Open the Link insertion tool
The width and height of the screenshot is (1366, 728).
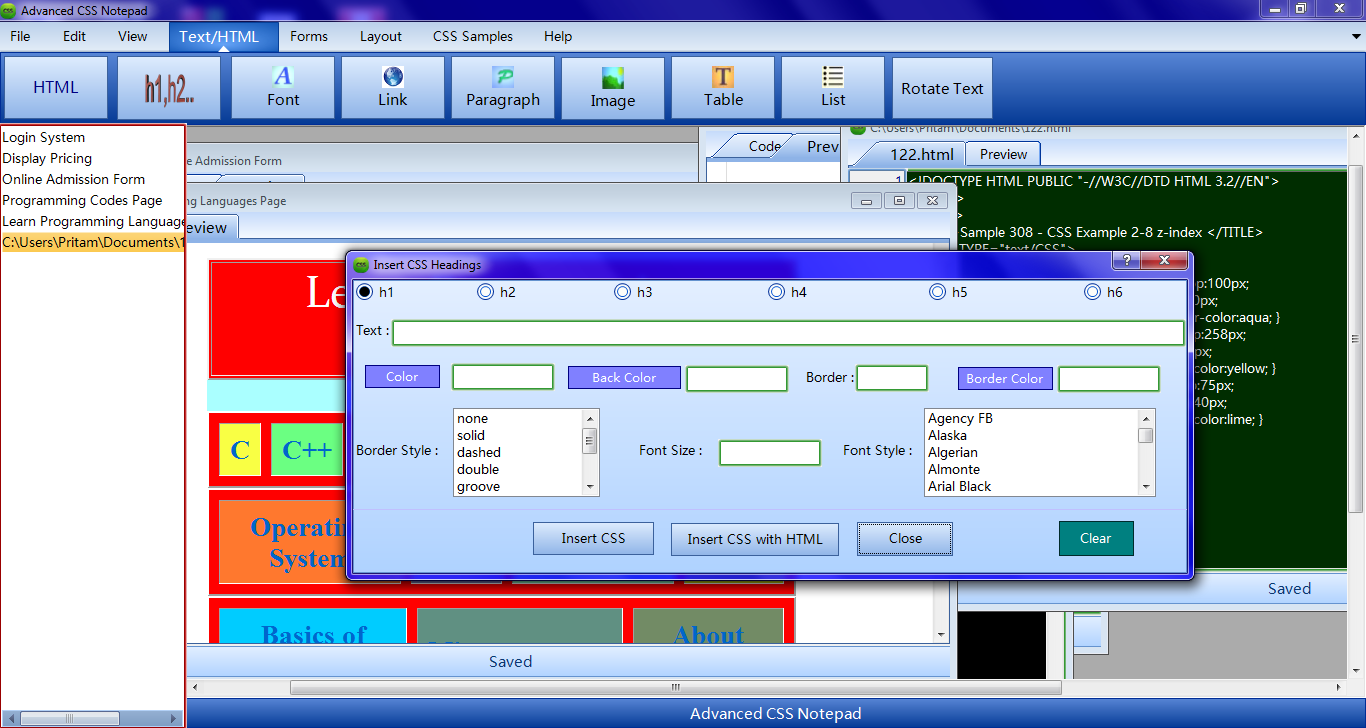392,87
